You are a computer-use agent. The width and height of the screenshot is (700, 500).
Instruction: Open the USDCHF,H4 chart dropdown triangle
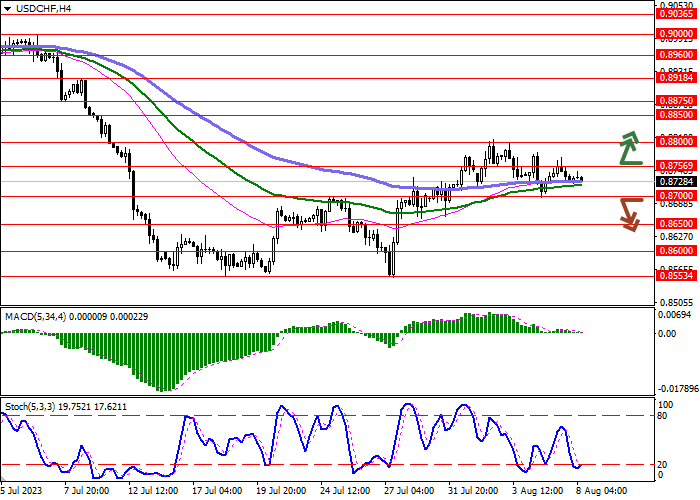tap(8, 9)
